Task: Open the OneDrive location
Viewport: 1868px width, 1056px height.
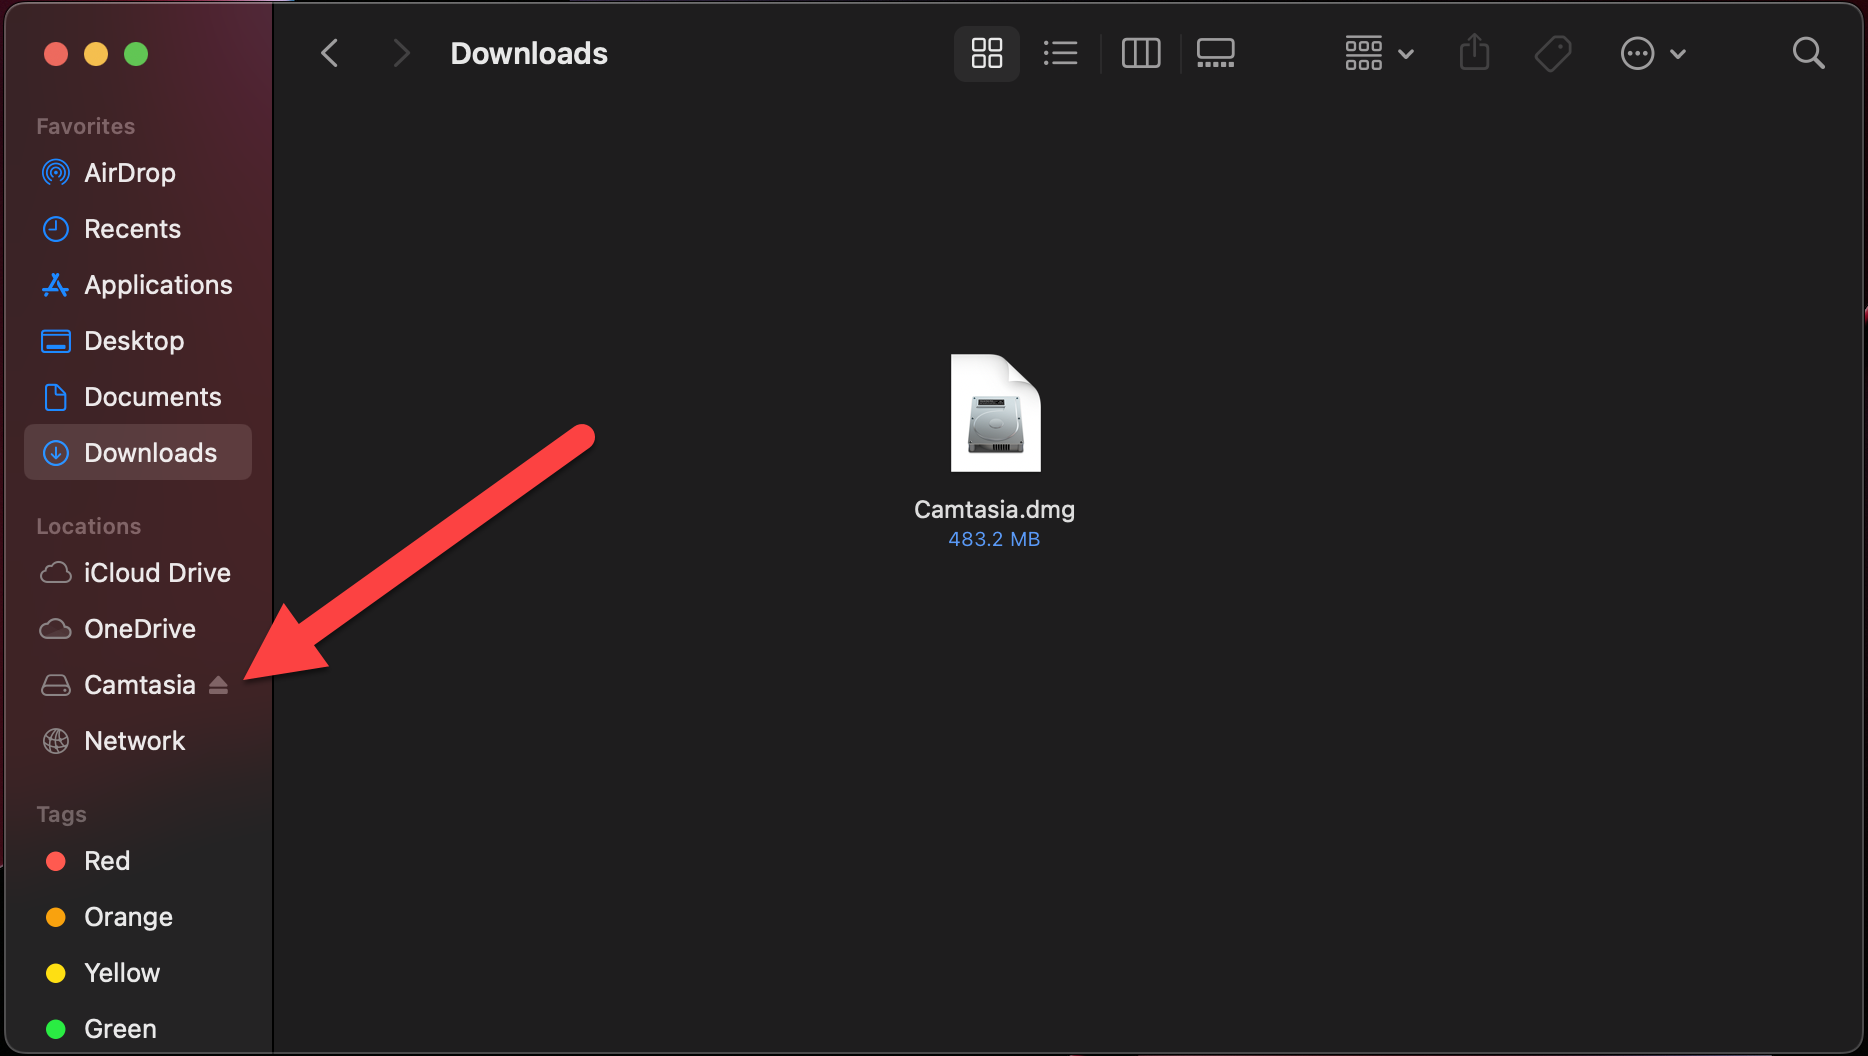Action: pyautogui.click(x=139, y=629)
